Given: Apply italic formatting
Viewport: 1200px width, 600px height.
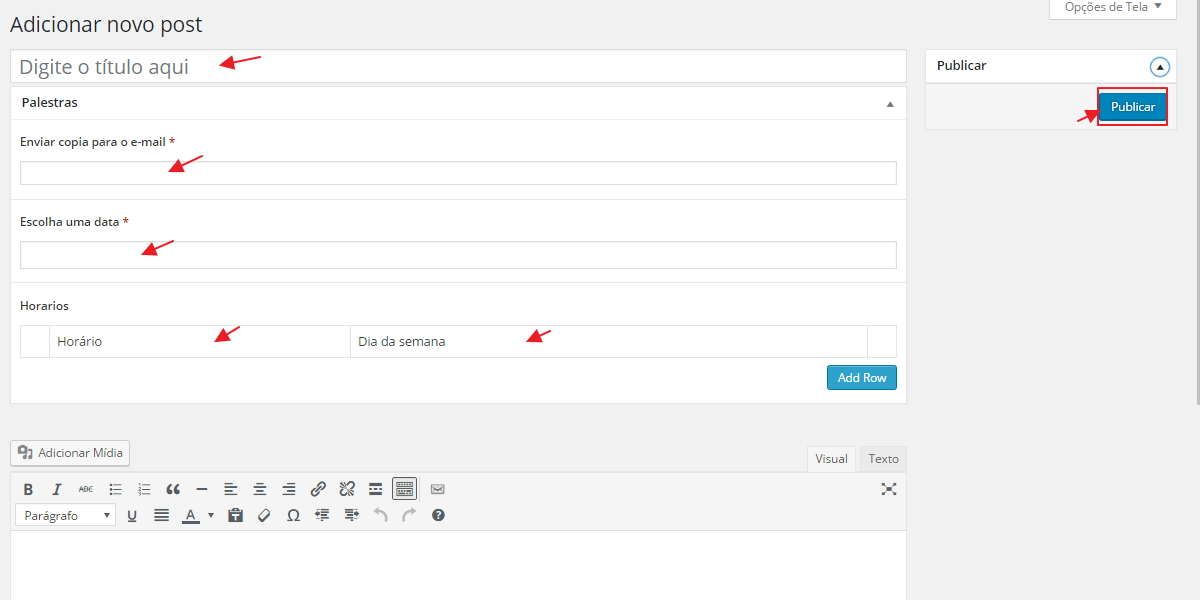Looking at the screenshot, I should click(x=57, y=489).
